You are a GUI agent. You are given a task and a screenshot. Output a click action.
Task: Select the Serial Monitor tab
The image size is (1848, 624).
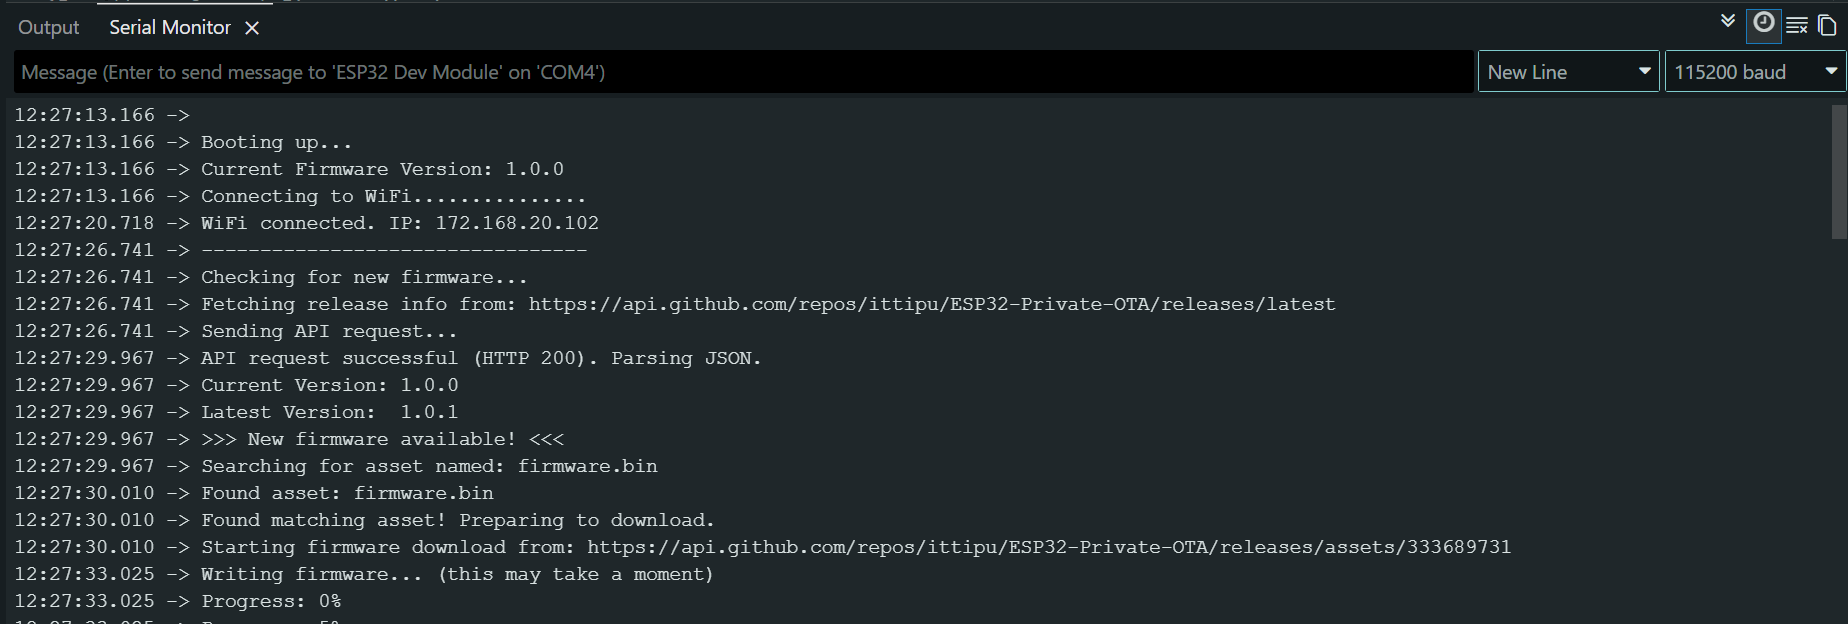(169, 28)
